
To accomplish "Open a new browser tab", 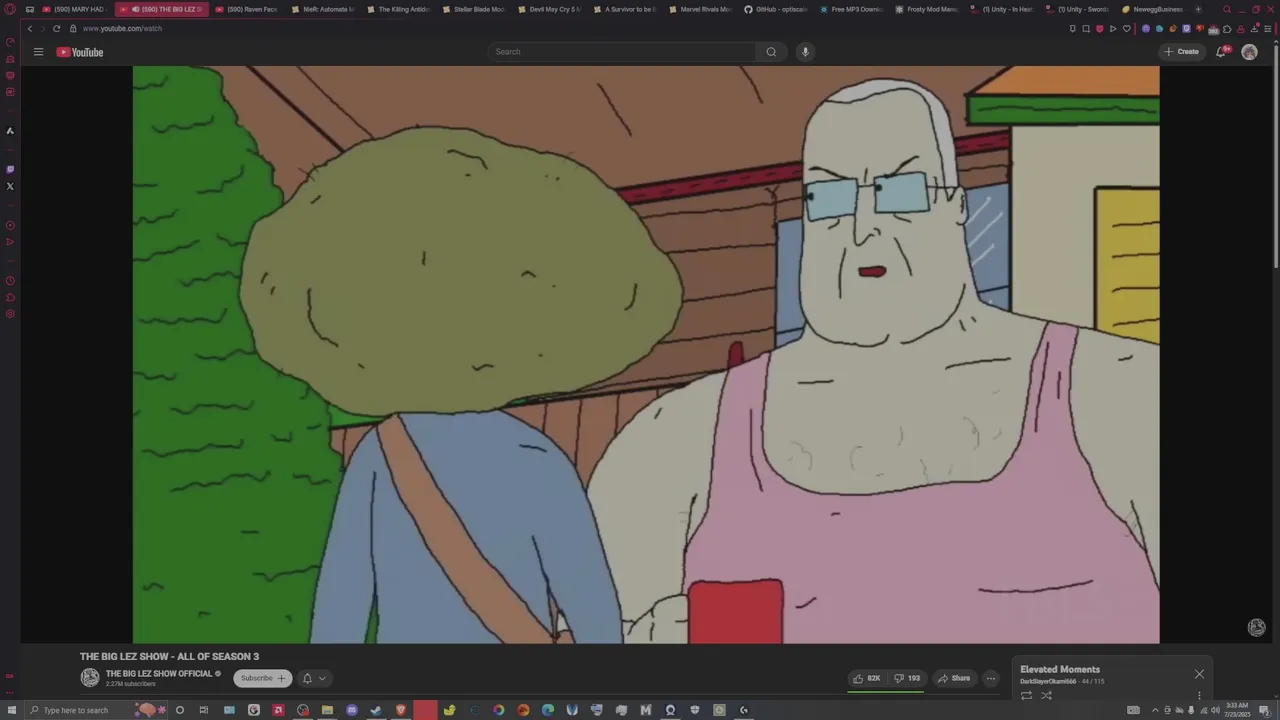I will coord(1198,9).
